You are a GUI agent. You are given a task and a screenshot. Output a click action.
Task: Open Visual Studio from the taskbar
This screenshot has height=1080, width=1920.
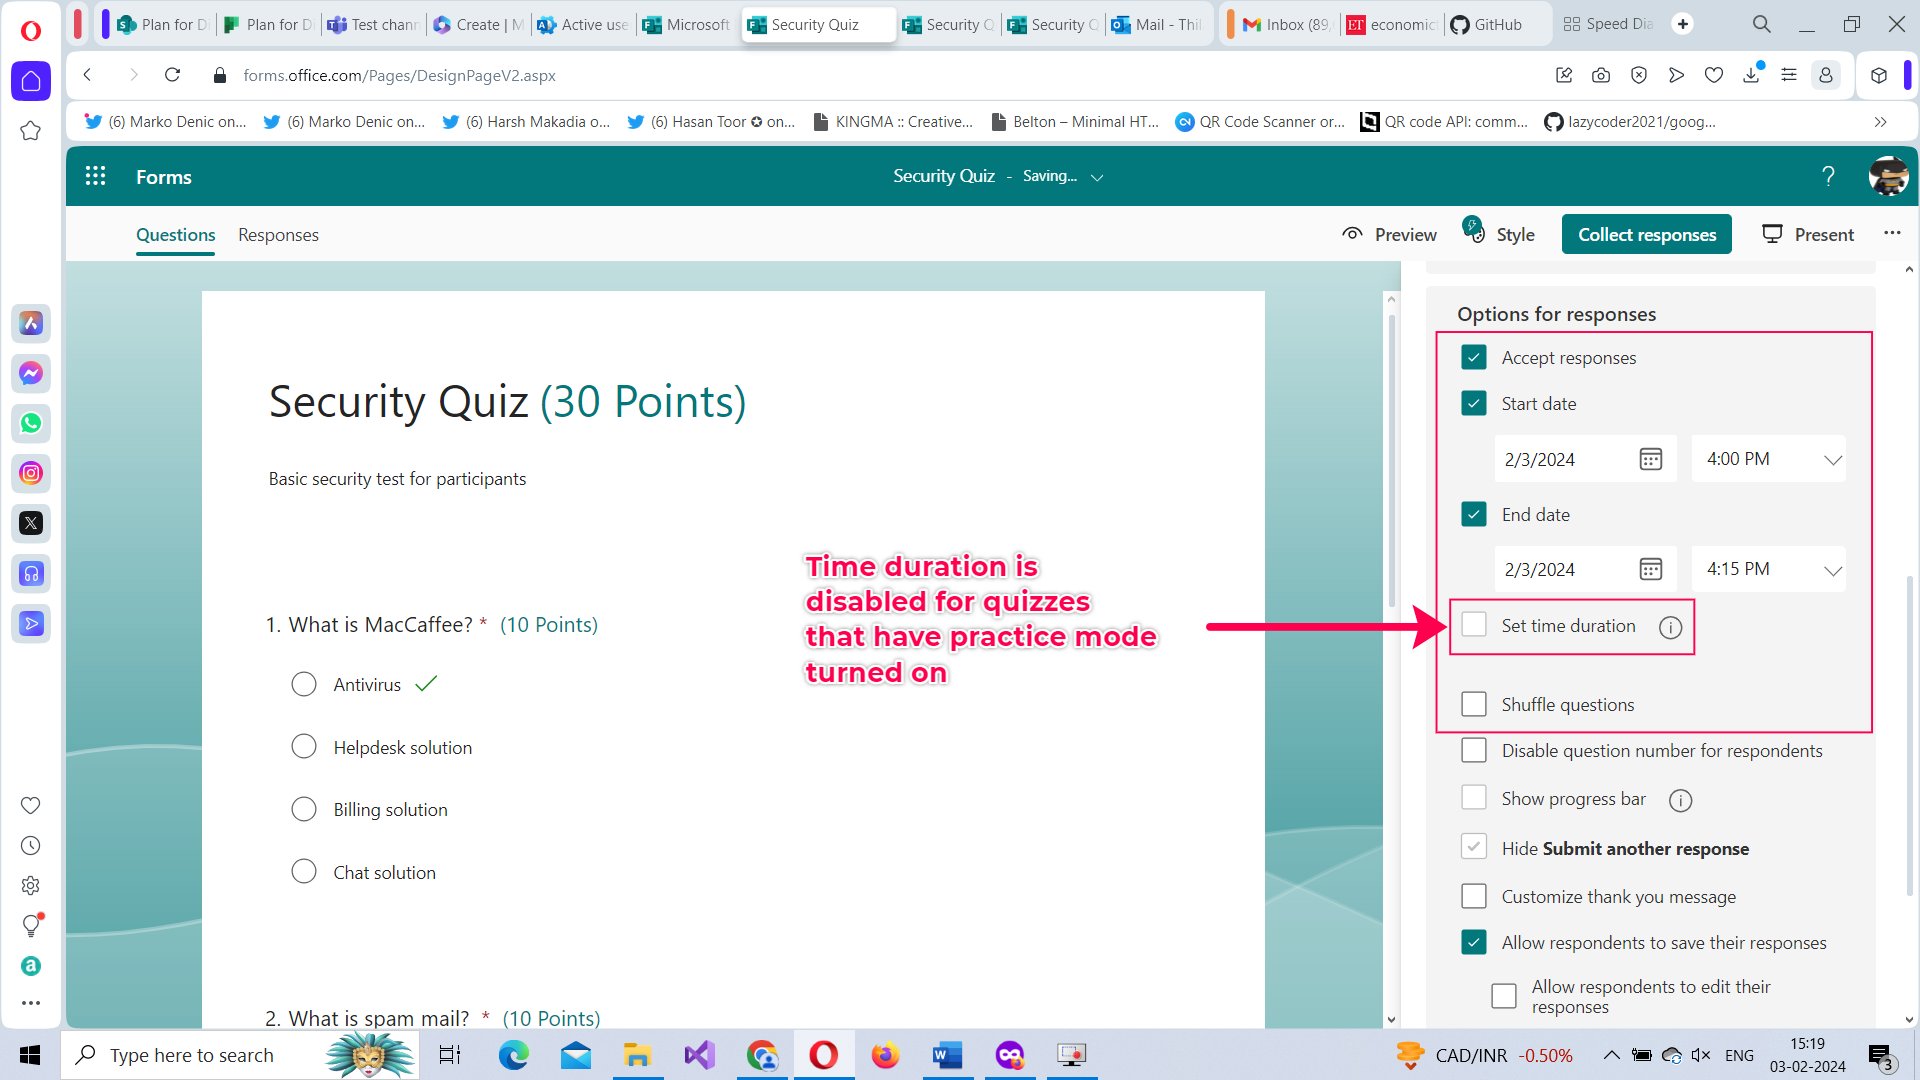click(700, 1055)
